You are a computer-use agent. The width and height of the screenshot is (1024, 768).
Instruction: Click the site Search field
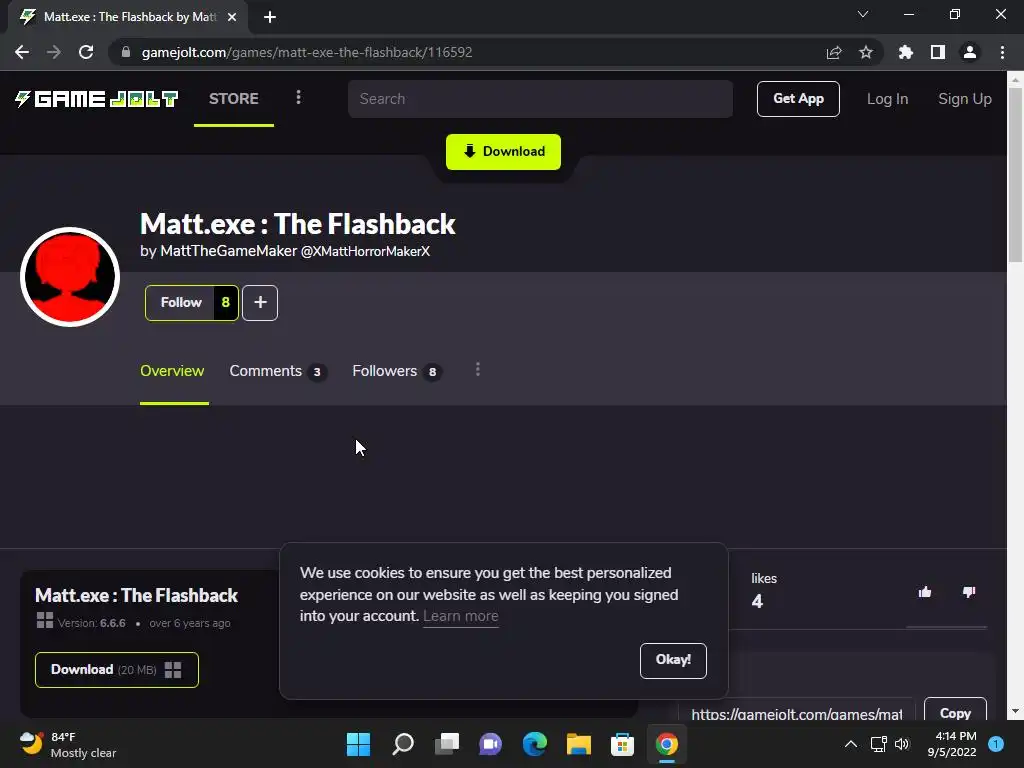[540, 99]
